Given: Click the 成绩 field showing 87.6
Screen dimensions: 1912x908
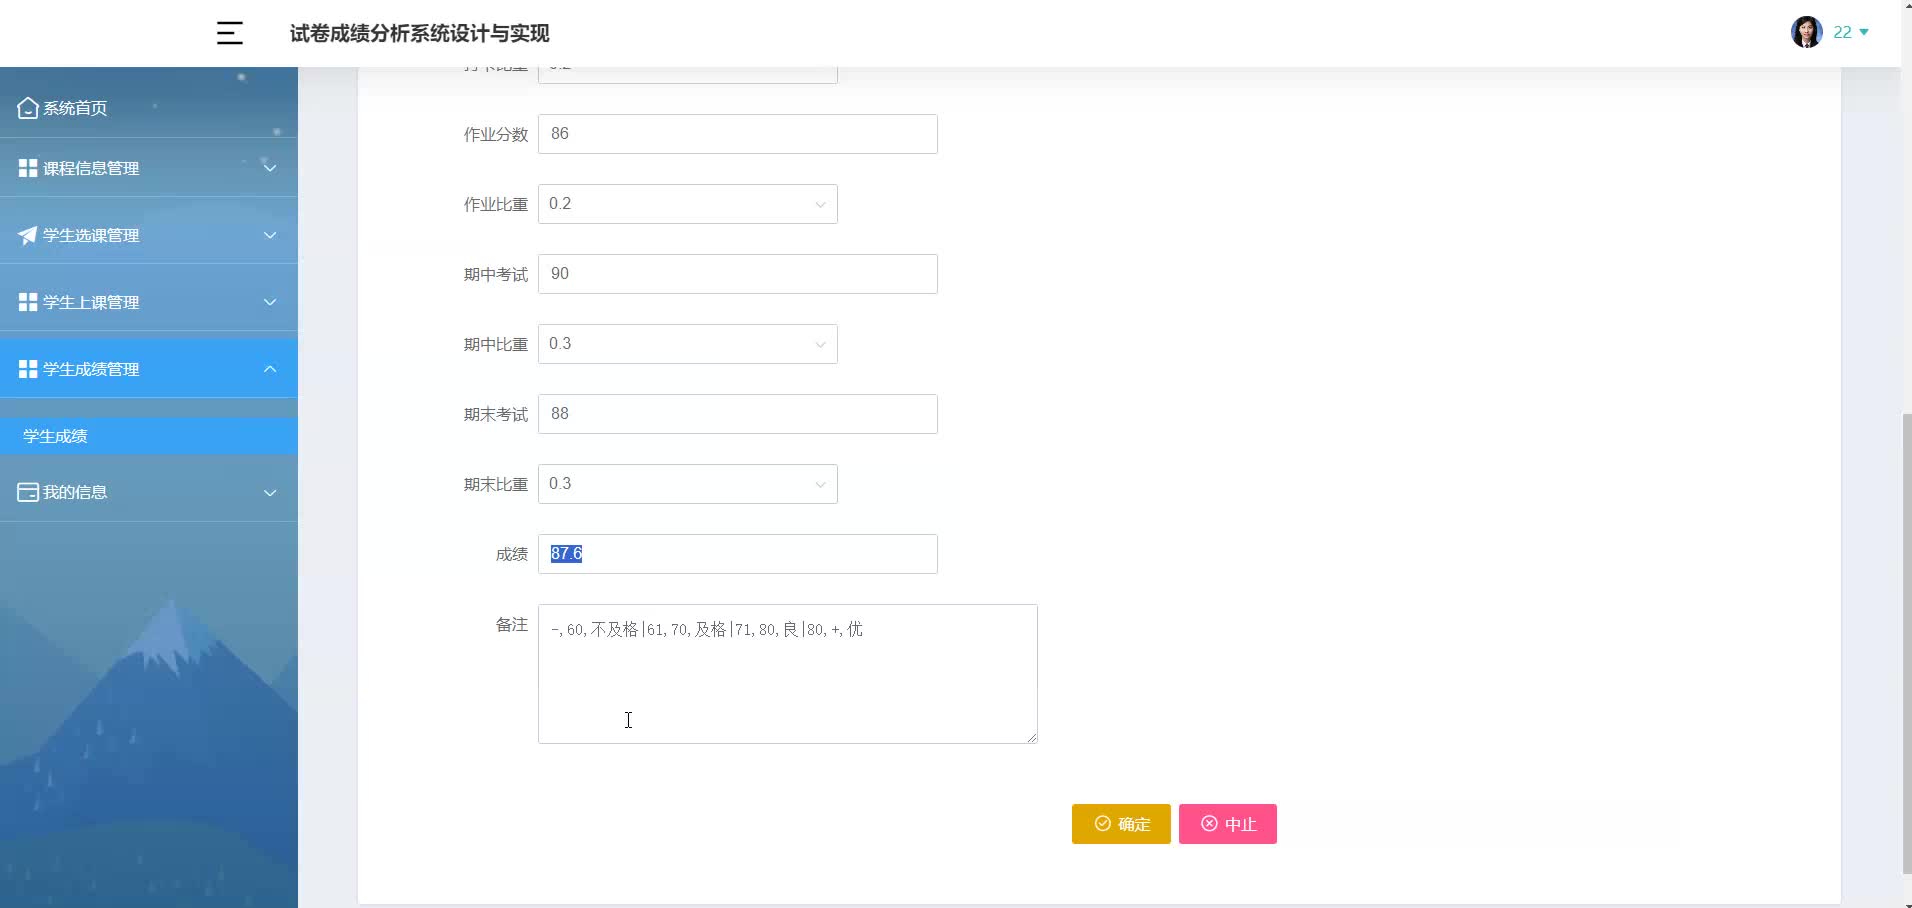Looking at the screenshot, I should point(738,554).
